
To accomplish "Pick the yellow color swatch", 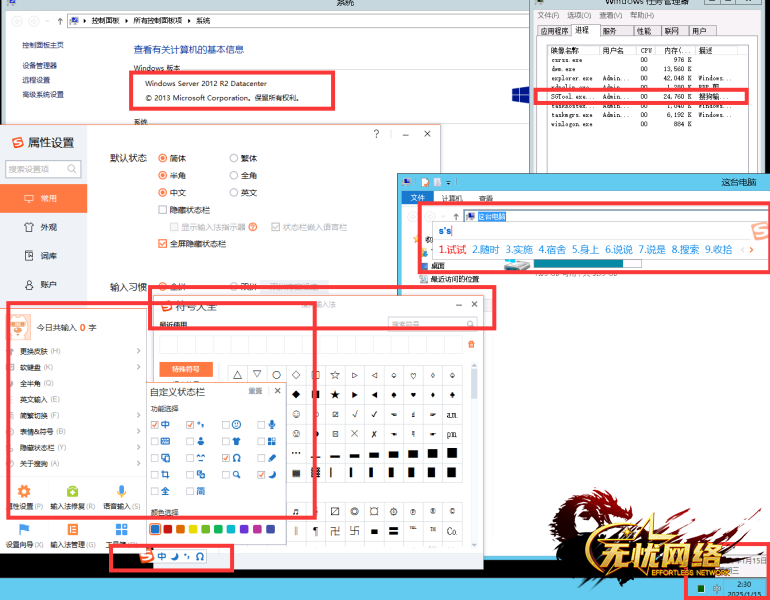I will [193, 529].
